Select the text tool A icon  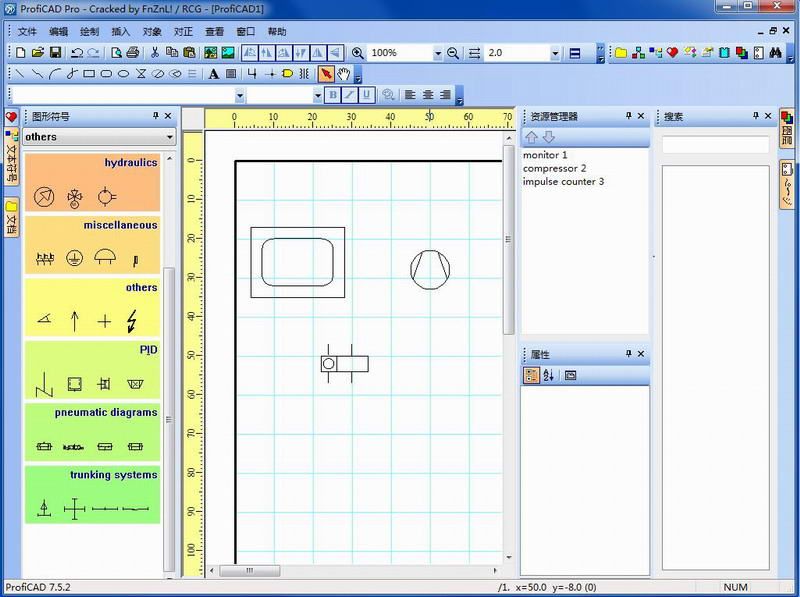click(x=213, y=73)
